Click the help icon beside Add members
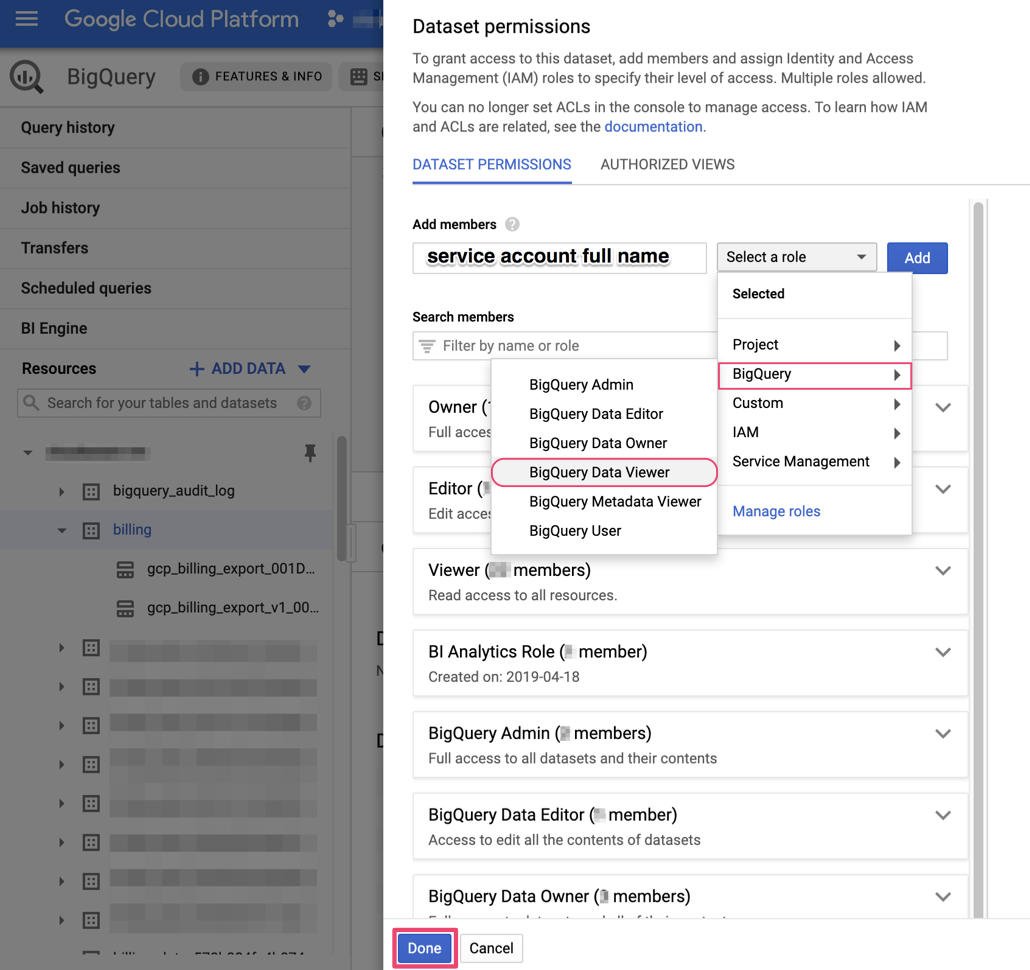The height and width of the screenshot is (970, 1030). pos(512,225)
